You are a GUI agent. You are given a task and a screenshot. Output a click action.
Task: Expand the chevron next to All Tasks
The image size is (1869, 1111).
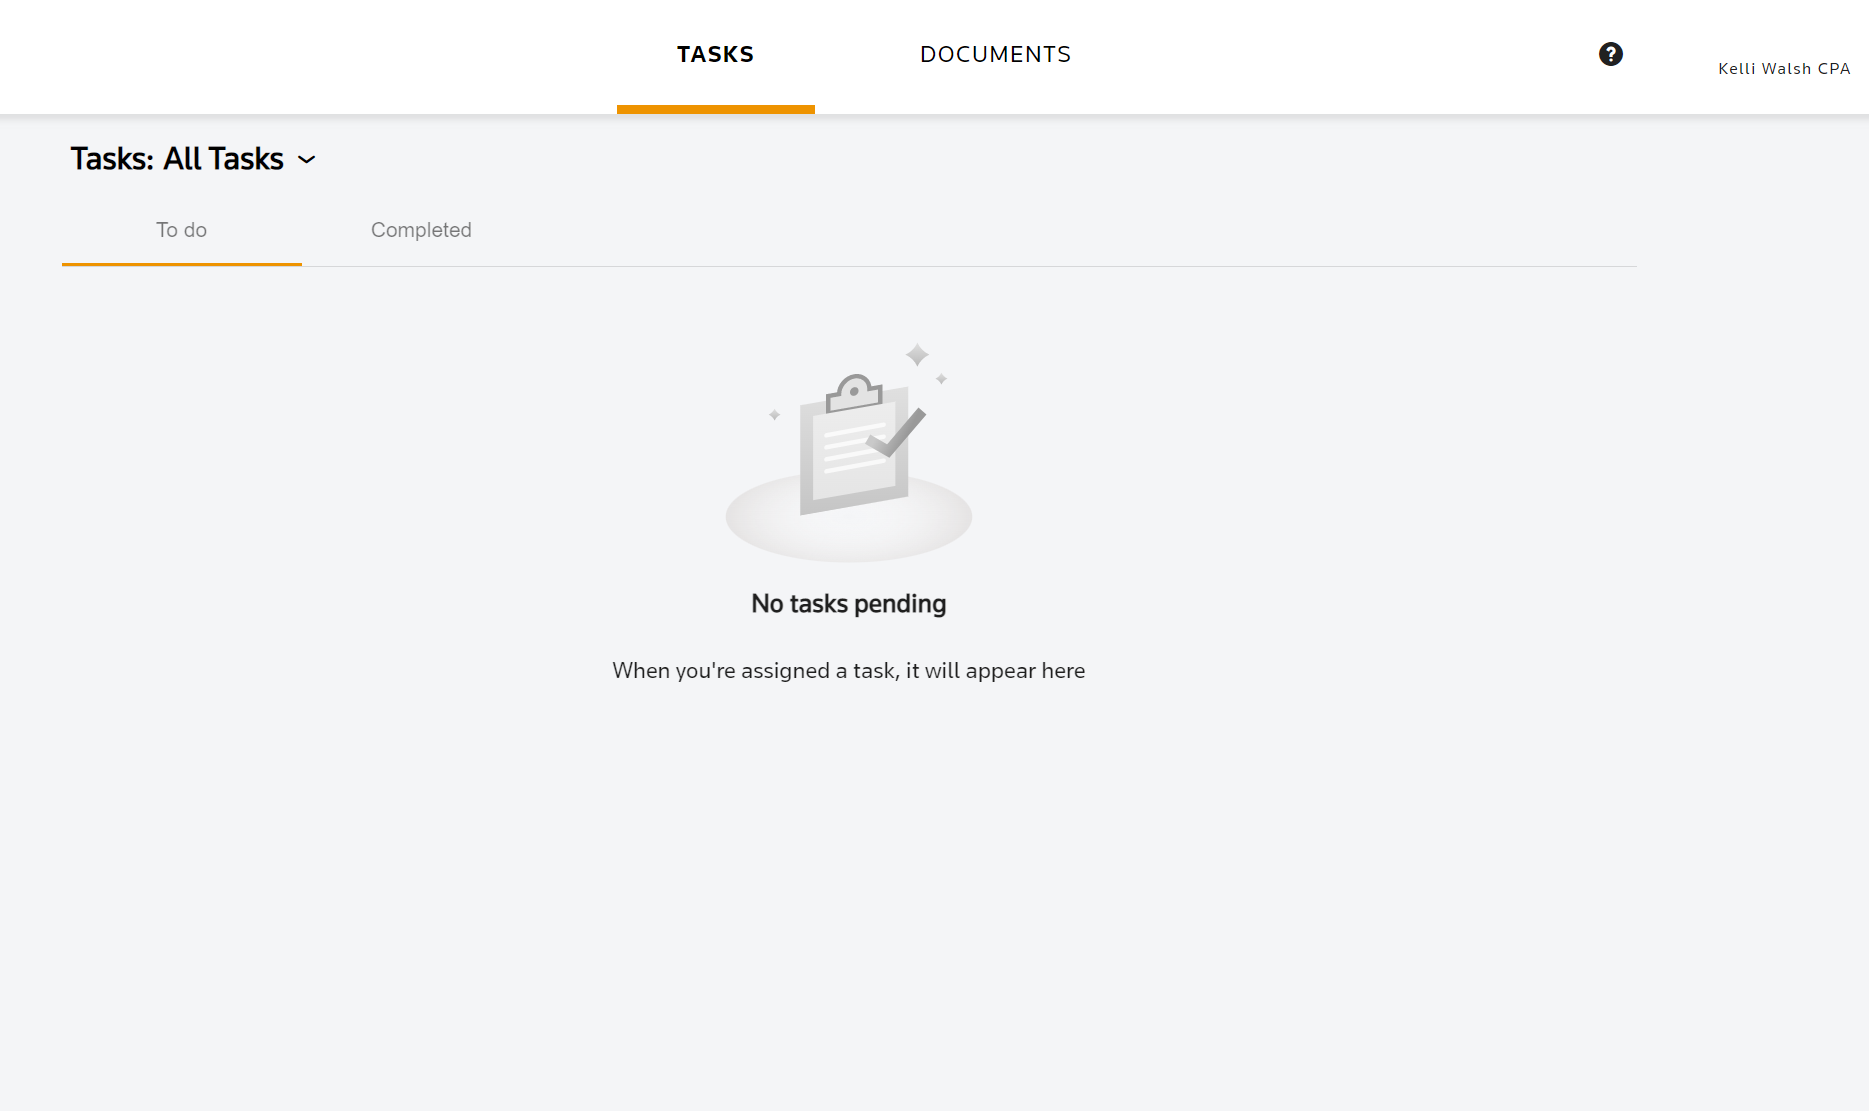click(307, 160)
